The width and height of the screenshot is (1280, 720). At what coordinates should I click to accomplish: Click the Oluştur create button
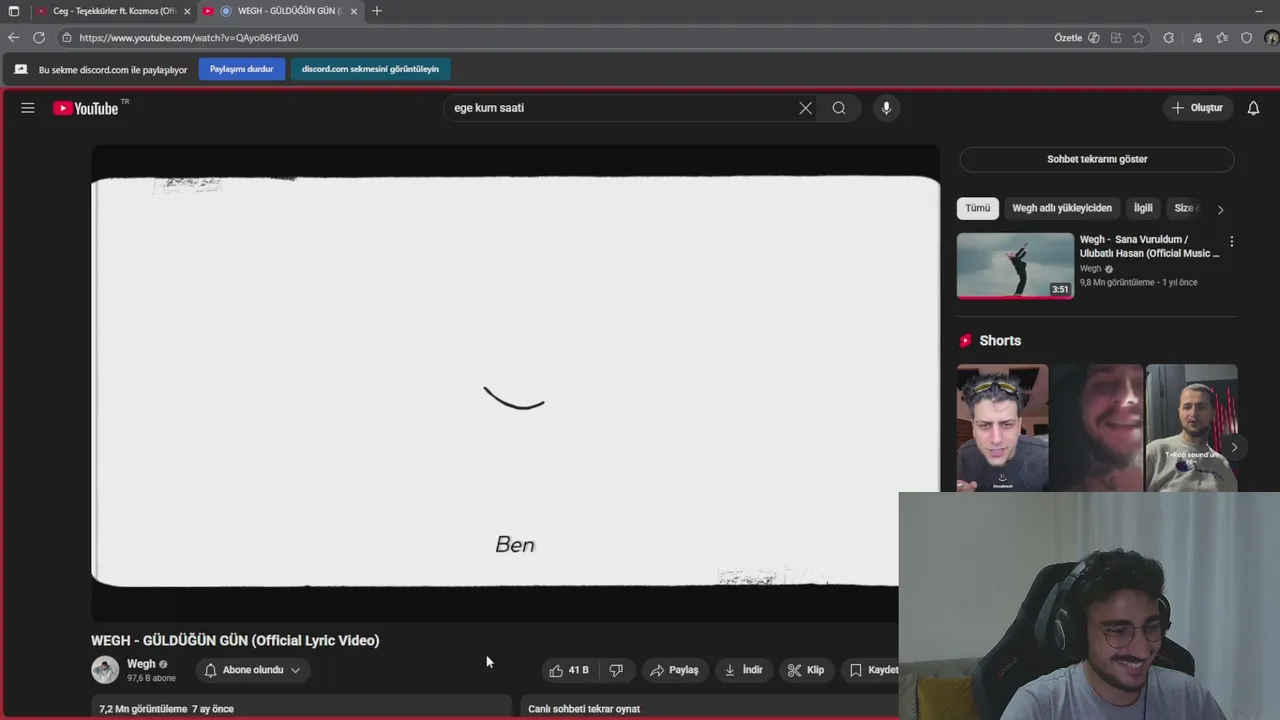coord(1198,108)
